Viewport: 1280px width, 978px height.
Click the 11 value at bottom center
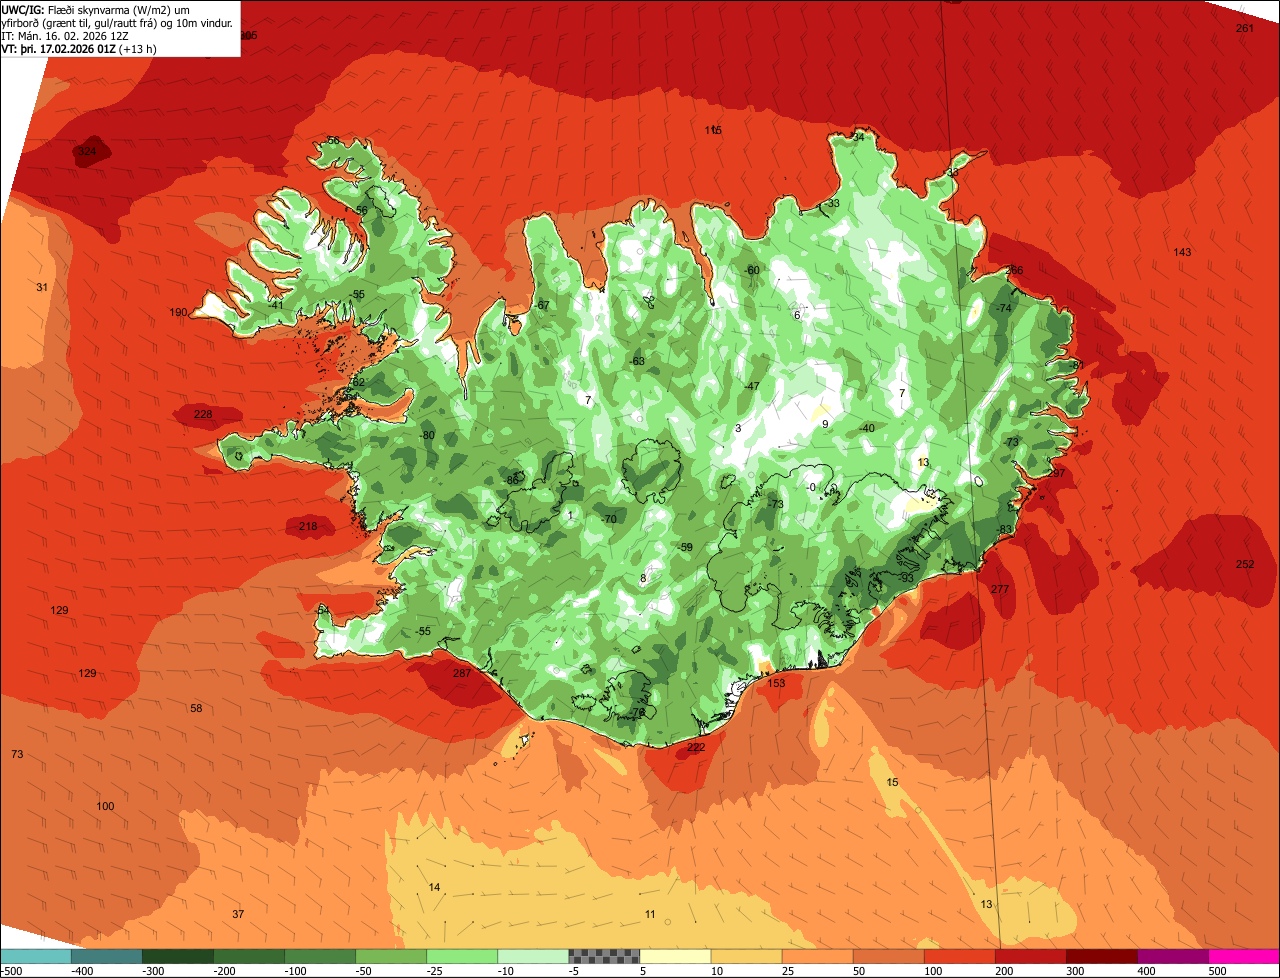coord(650,914)
